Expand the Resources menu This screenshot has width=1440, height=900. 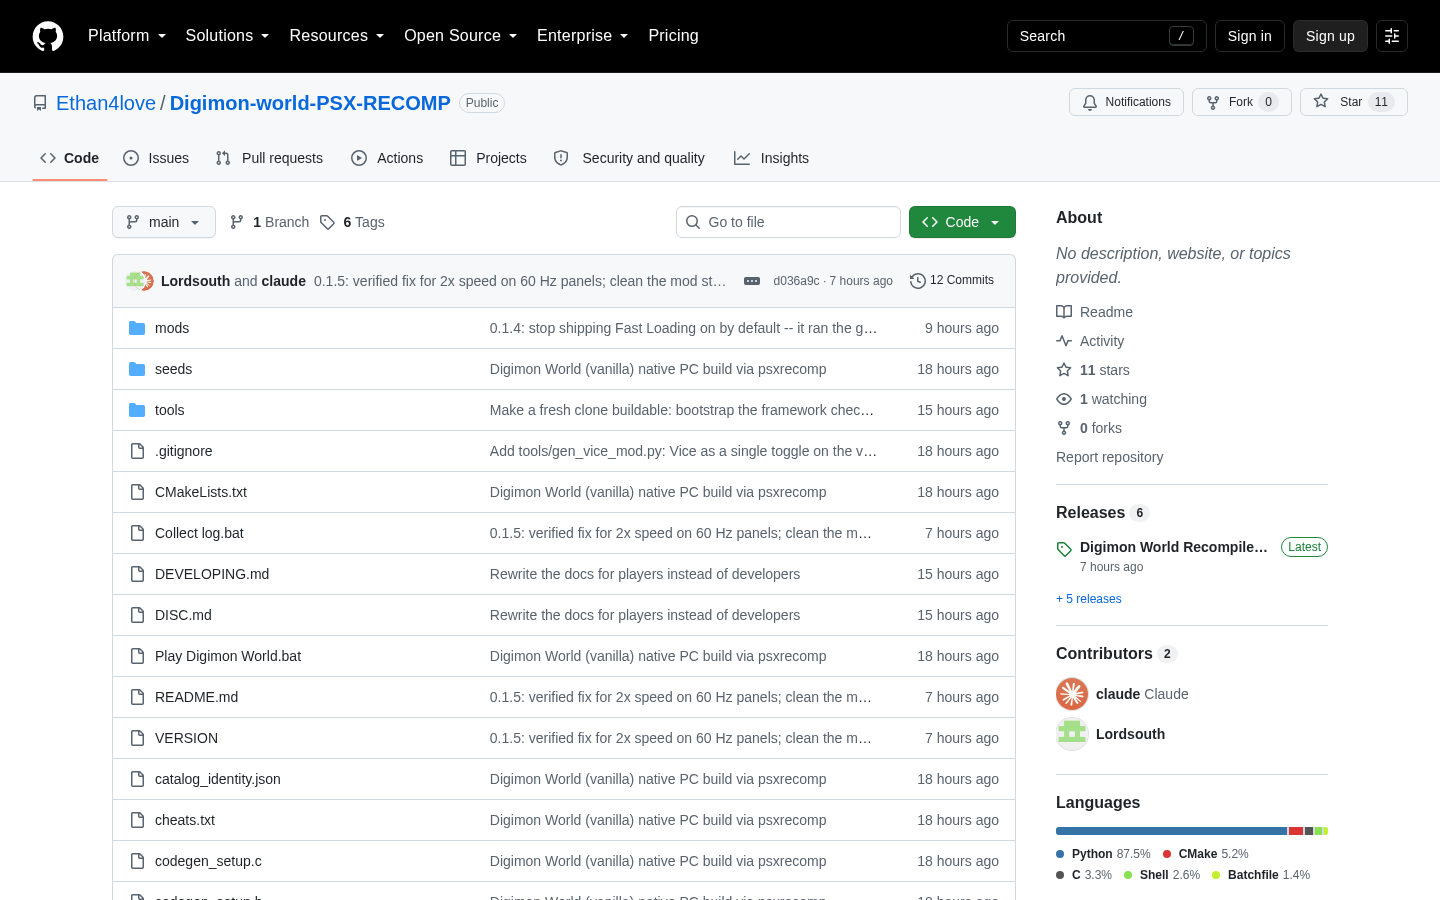pos(337,36)
